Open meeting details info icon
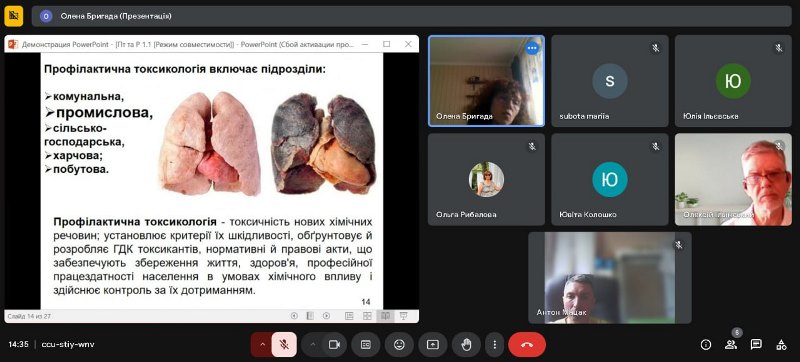800x362 pixels. [706, 345]
